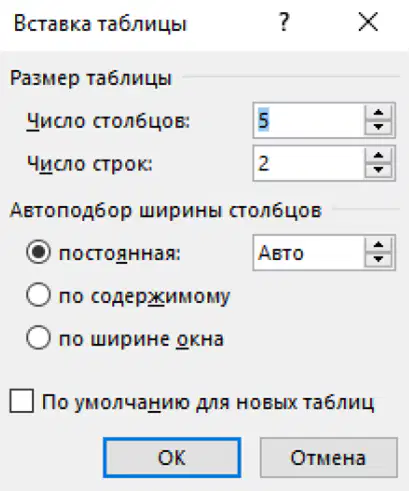Increase постоянная width with up arrow
Image resolution: width=410 pixels, height=491 pixels.
(378, 245)
